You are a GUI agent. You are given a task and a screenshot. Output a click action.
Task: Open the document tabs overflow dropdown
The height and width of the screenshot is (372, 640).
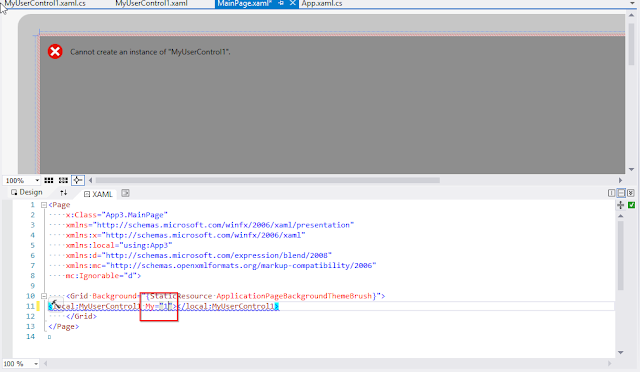tap(632, 3)
